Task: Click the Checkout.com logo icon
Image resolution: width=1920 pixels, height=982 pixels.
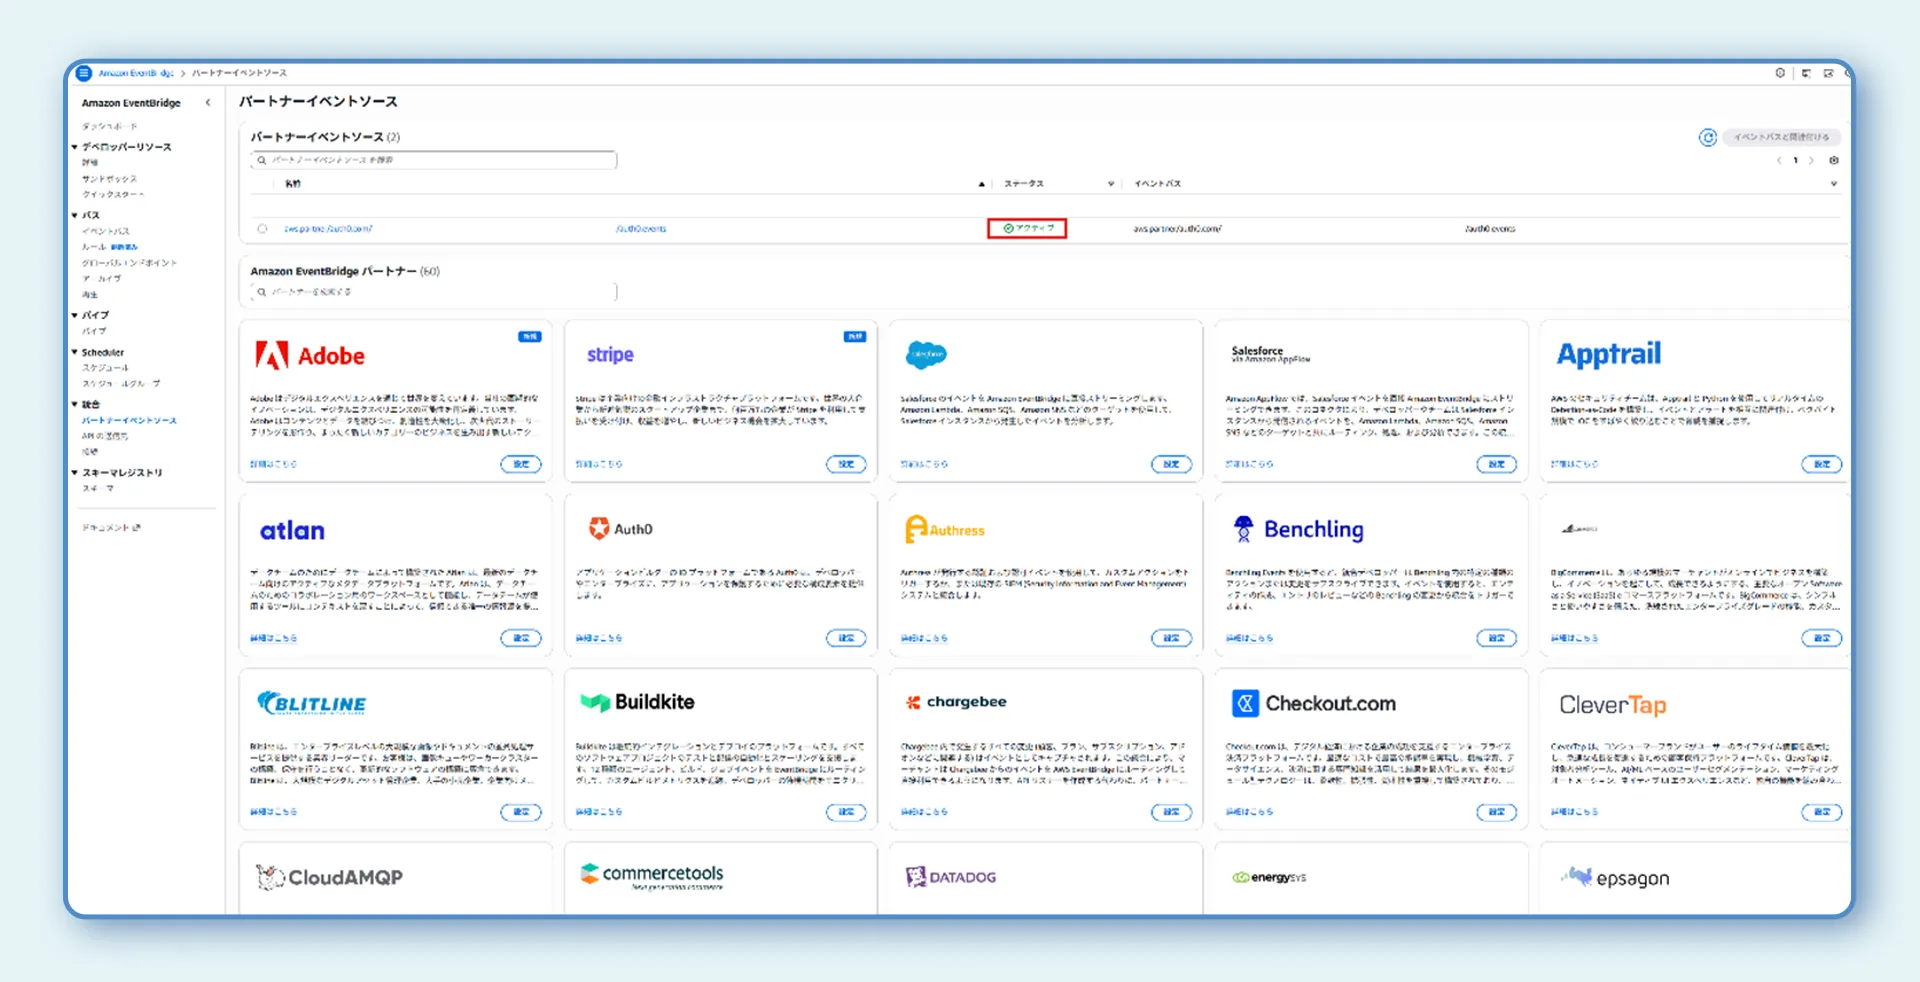Action: coord(1244,703)
